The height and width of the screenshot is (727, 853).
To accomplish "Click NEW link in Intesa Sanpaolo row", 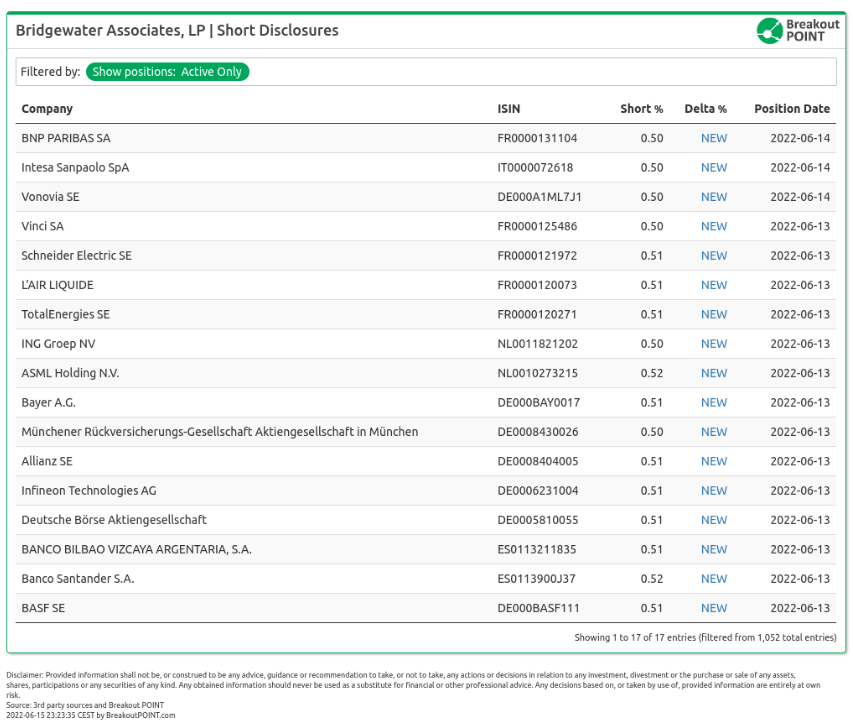I will (714, 168).
